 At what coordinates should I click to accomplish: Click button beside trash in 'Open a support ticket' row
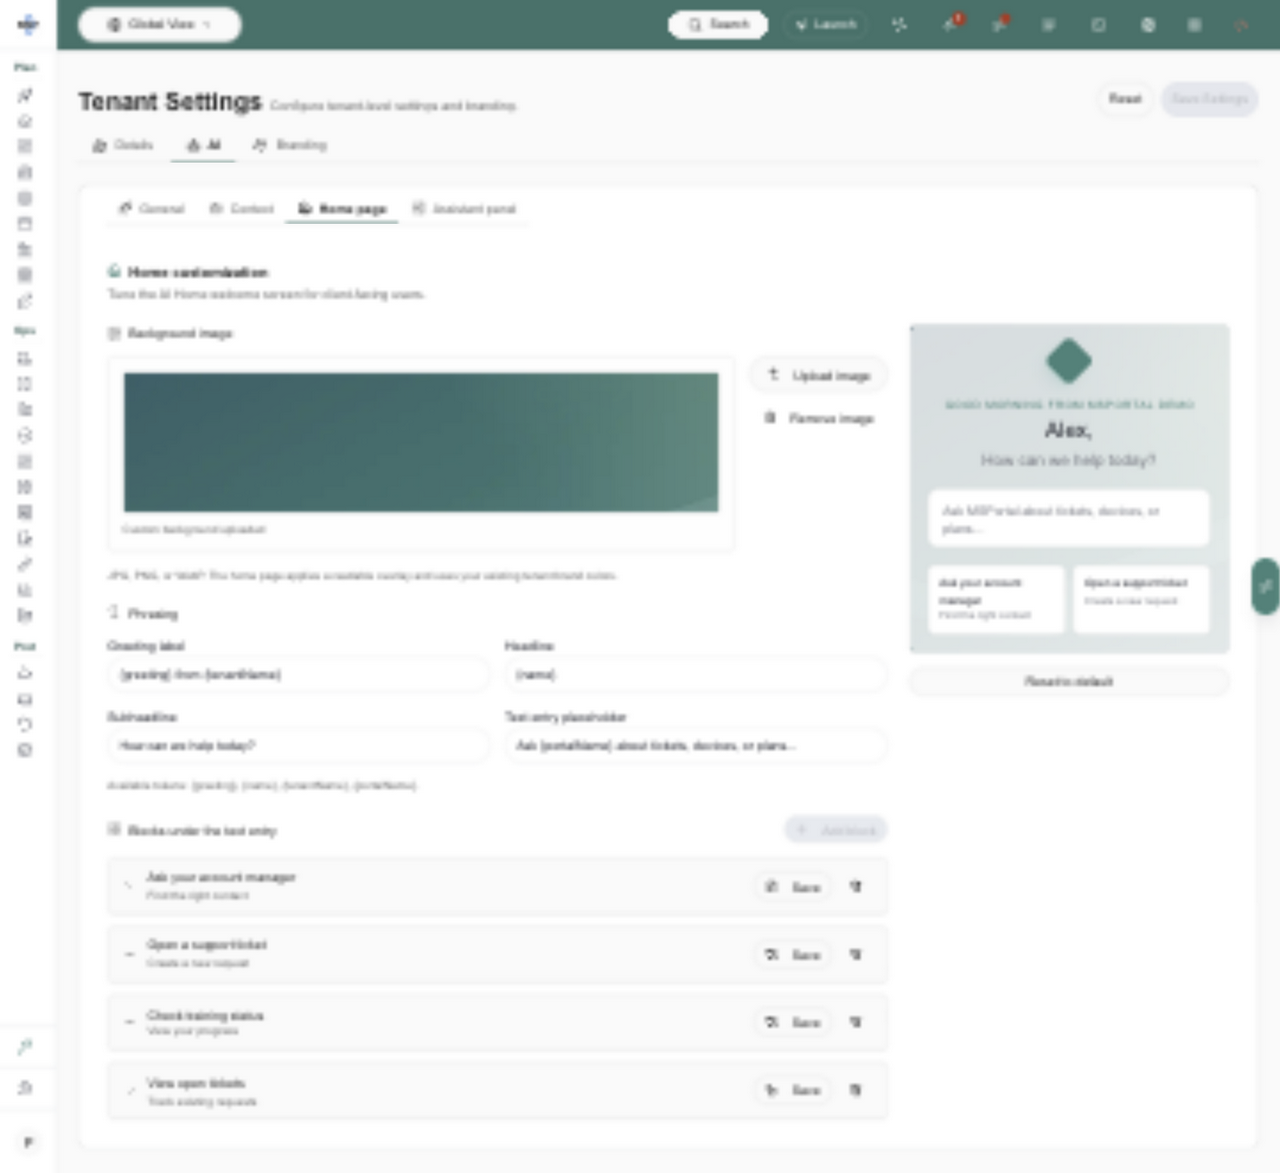(792, 955)
